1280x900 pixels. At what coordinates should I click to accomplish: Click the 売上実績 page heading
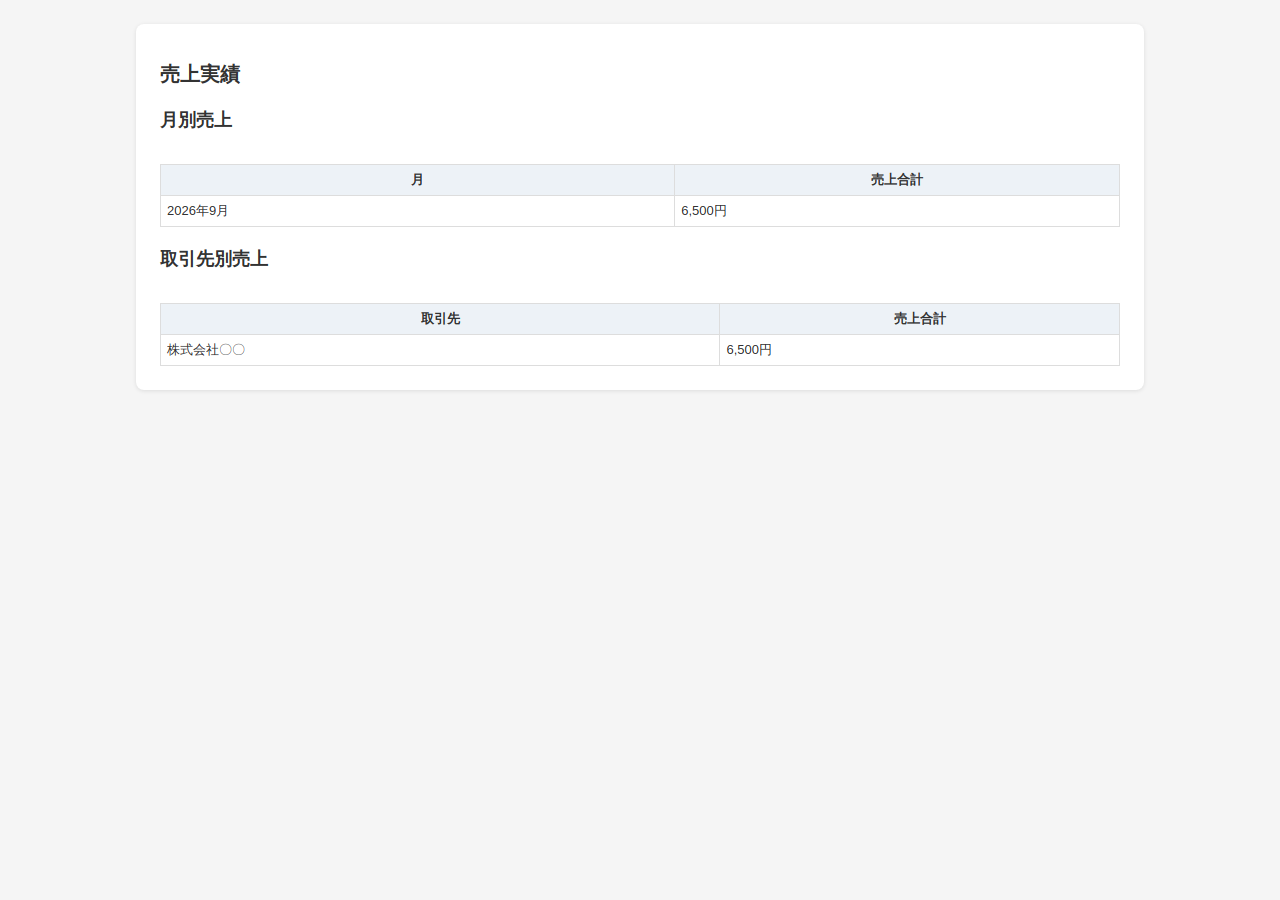pyautogui.click(x=200, y=74)
